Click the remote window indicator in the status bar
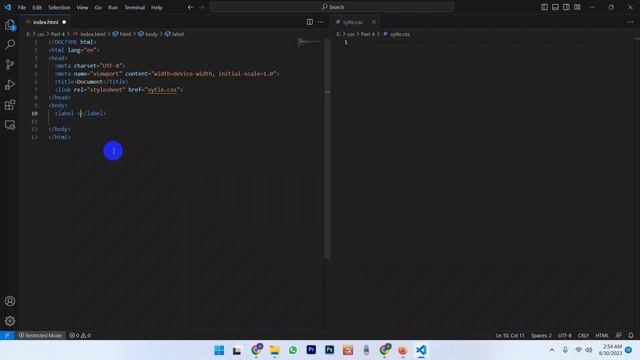The image size is (640, 360). 7,335
